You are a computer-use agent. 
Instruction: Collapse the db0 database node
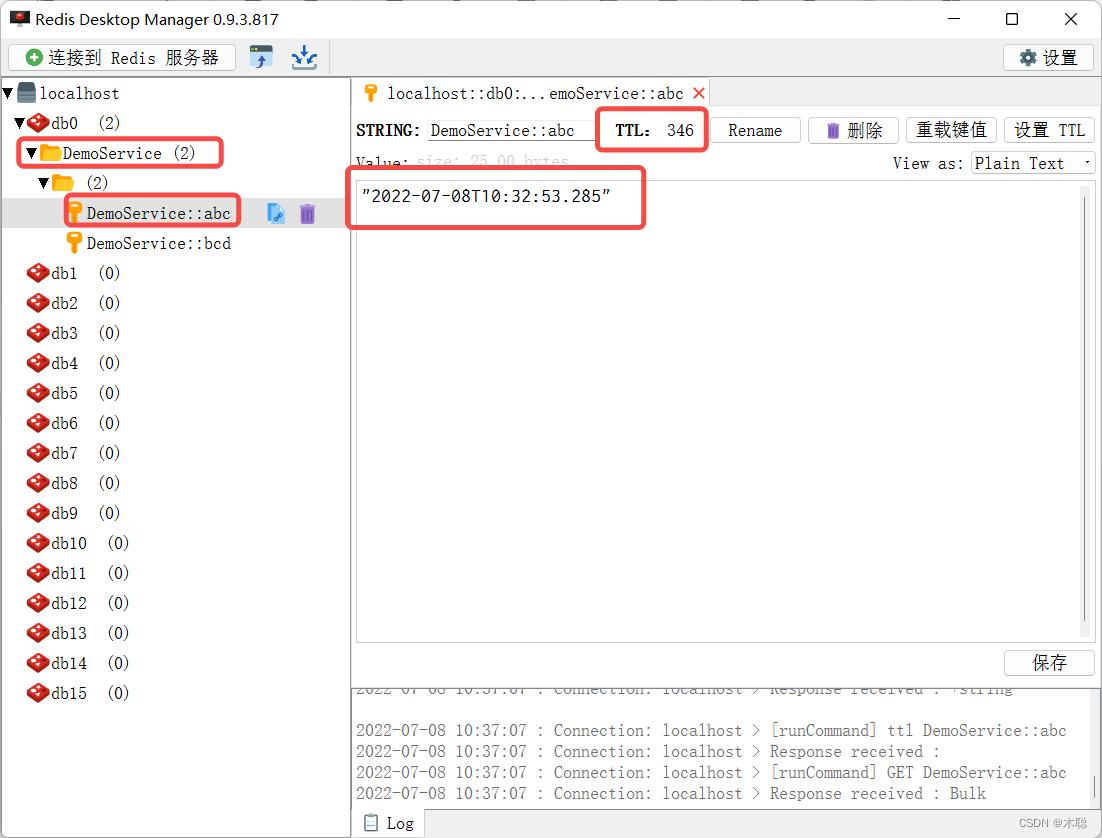pyautogui.click(x=20, y=123)
